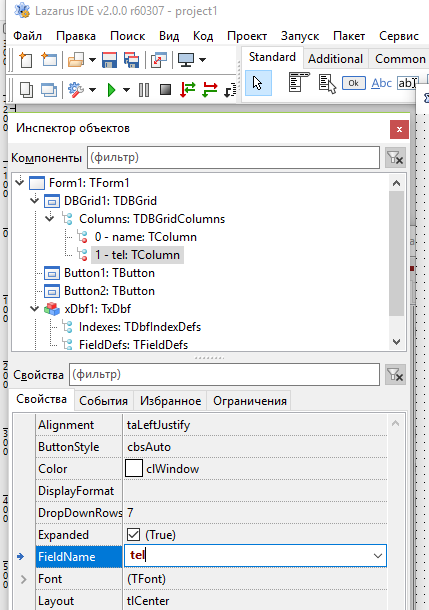This screenshot has height=610, width=429.
Task: Open the Проект menu
Action: click(x=247, y=36)
